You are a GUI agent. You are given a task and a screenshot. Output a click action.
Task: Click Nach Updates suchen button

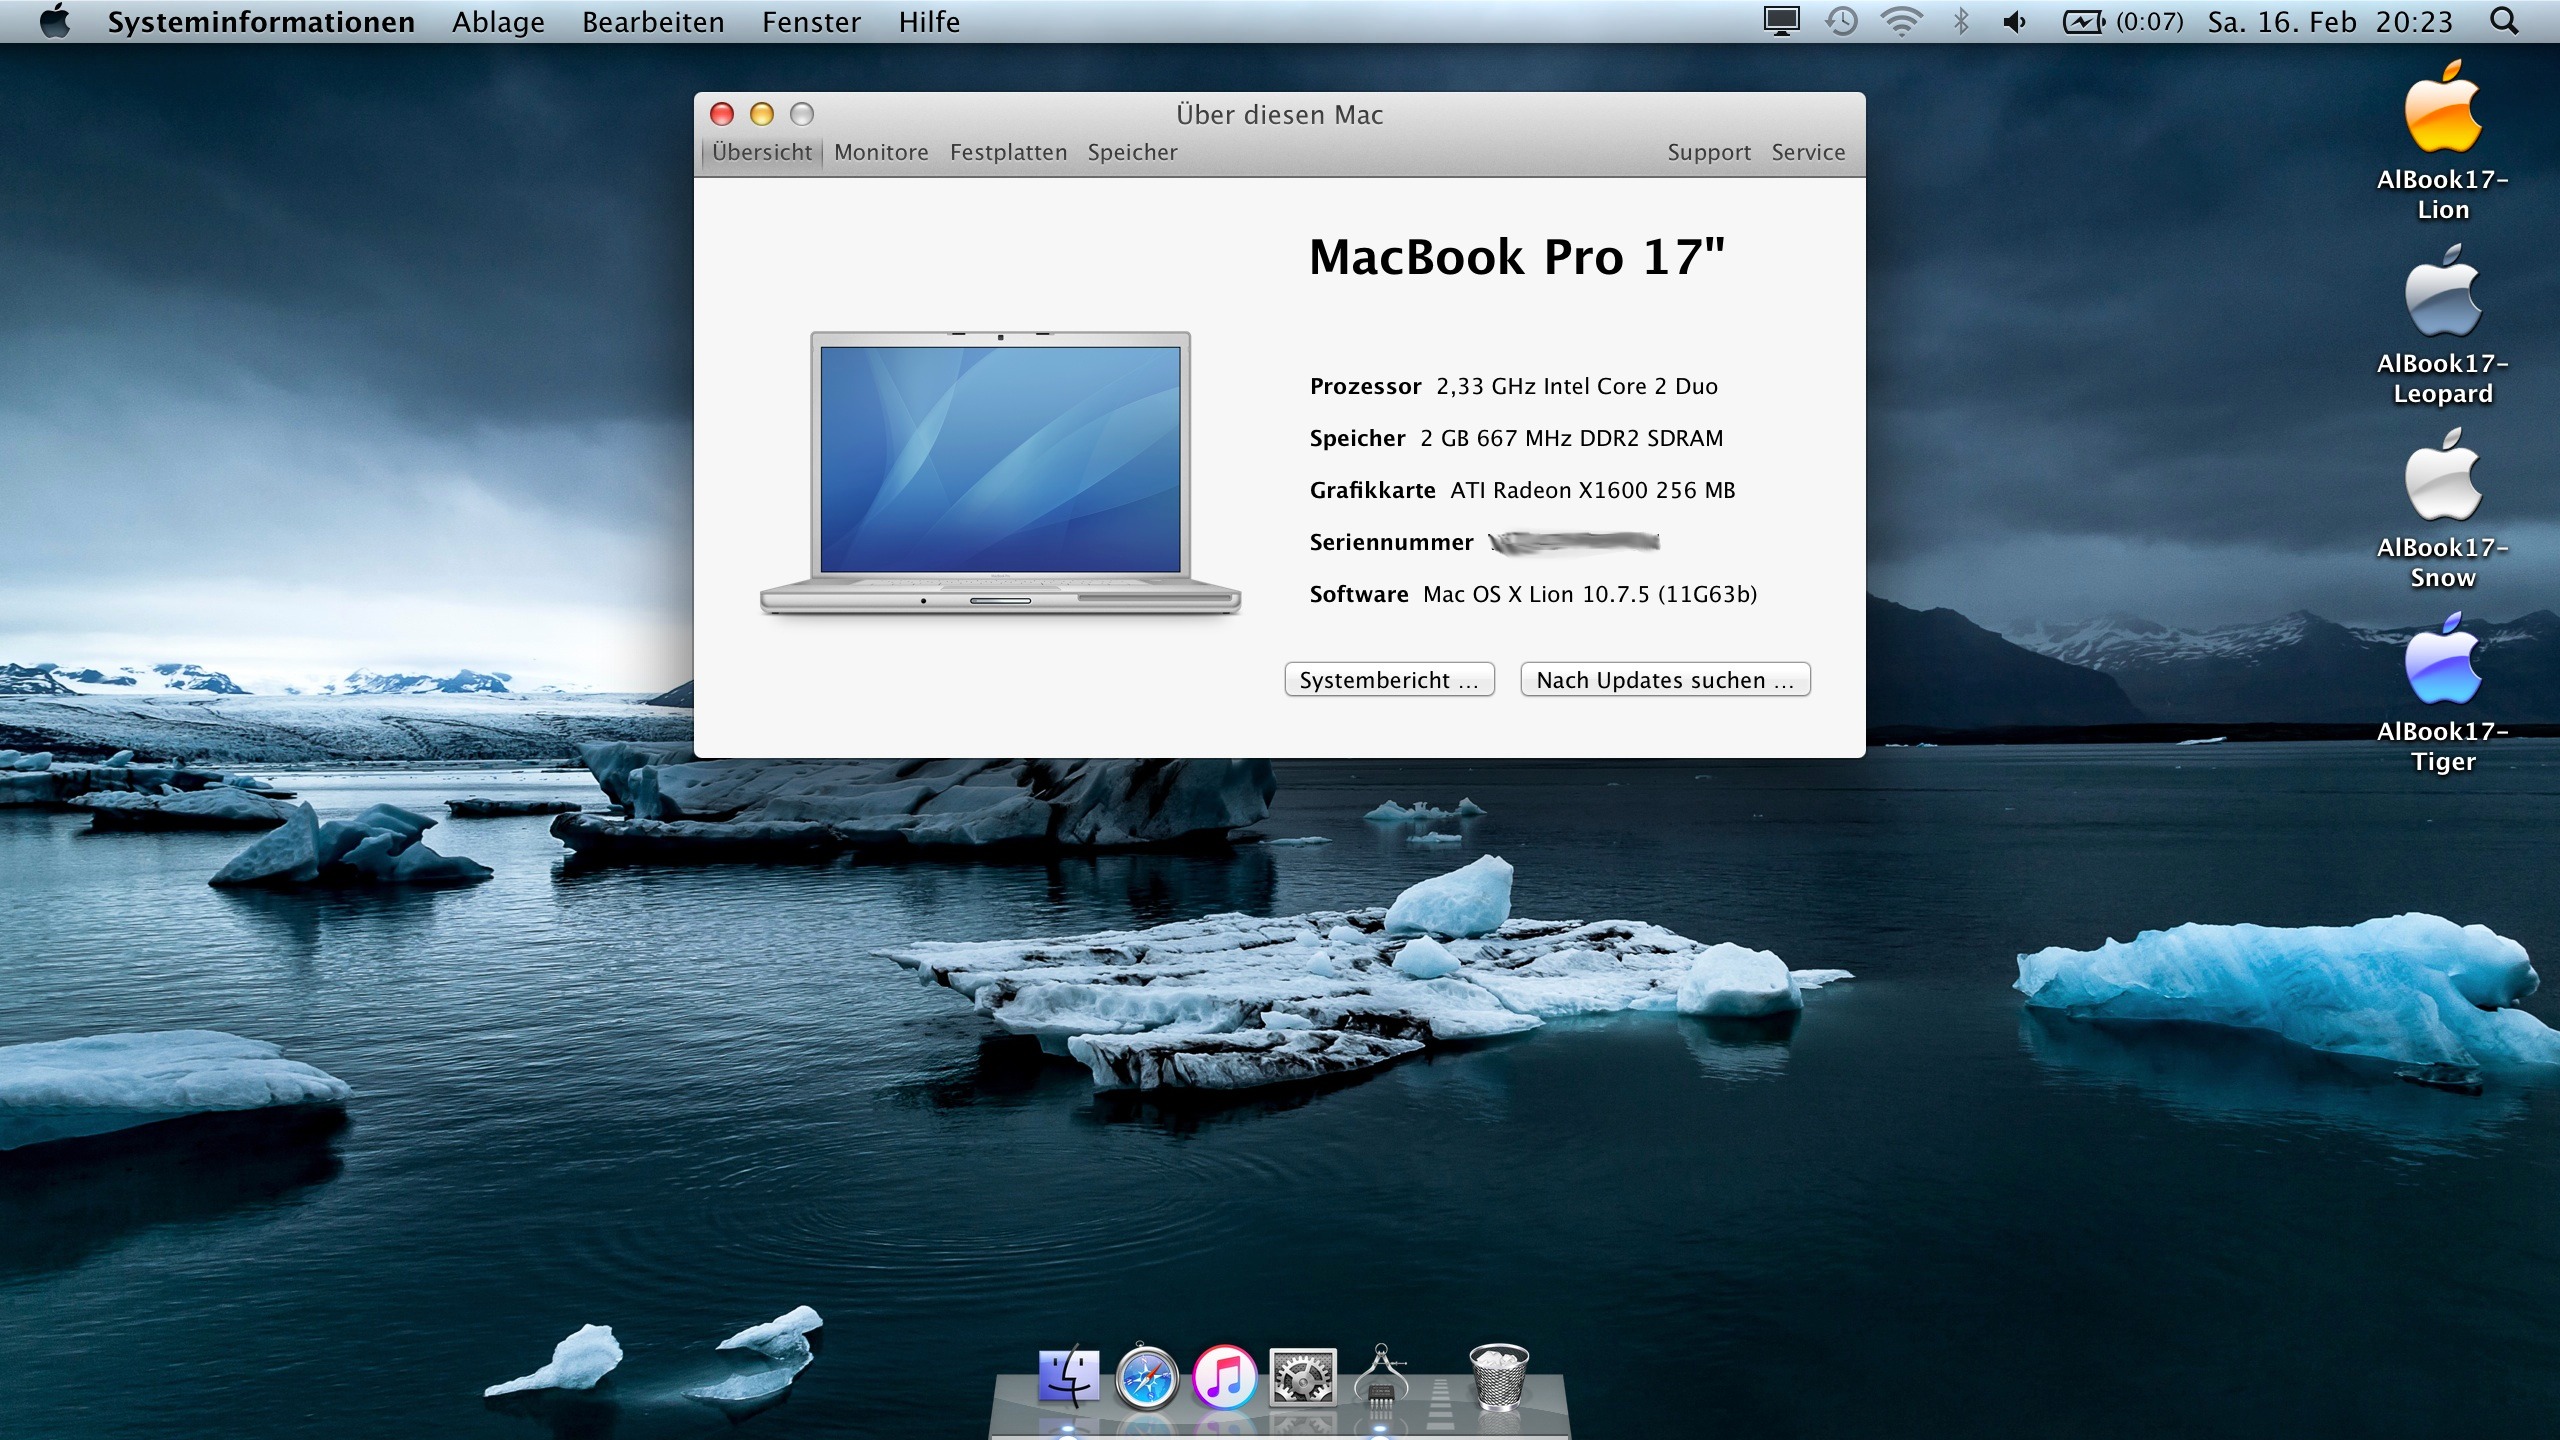pyautogui.click(x=1665, y=680)
